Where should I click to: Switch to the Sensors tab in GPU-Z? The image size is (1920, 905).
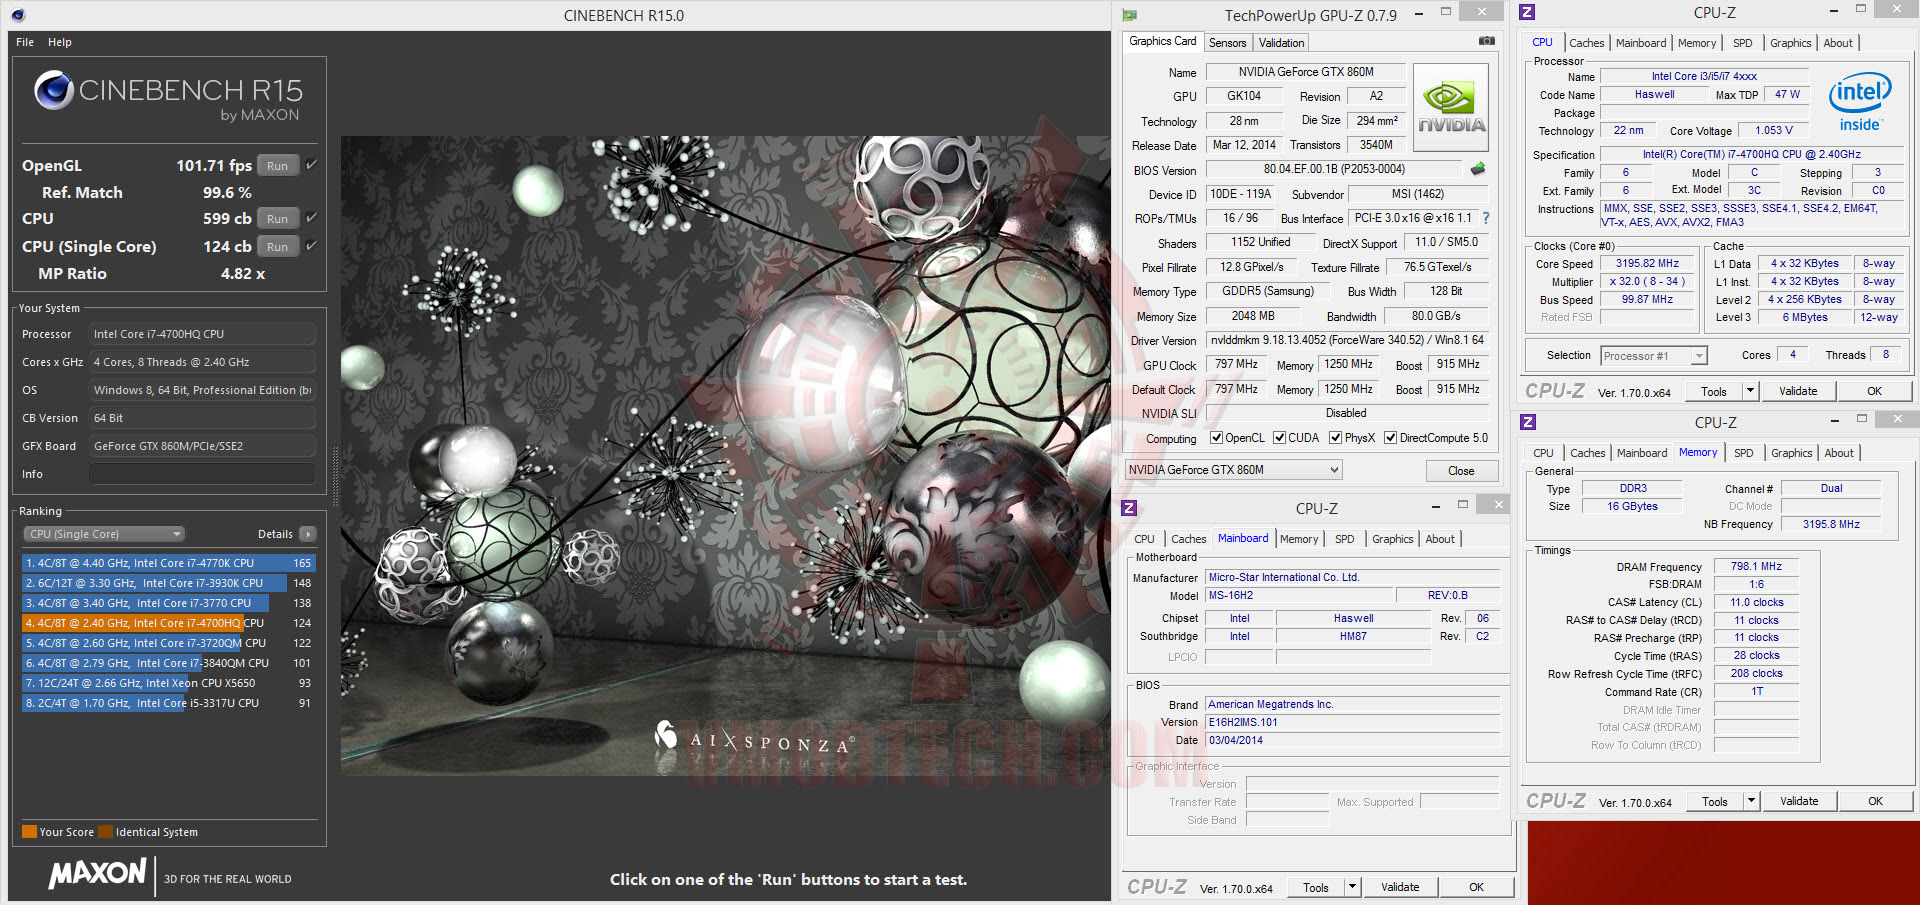tap(1227, 43)
